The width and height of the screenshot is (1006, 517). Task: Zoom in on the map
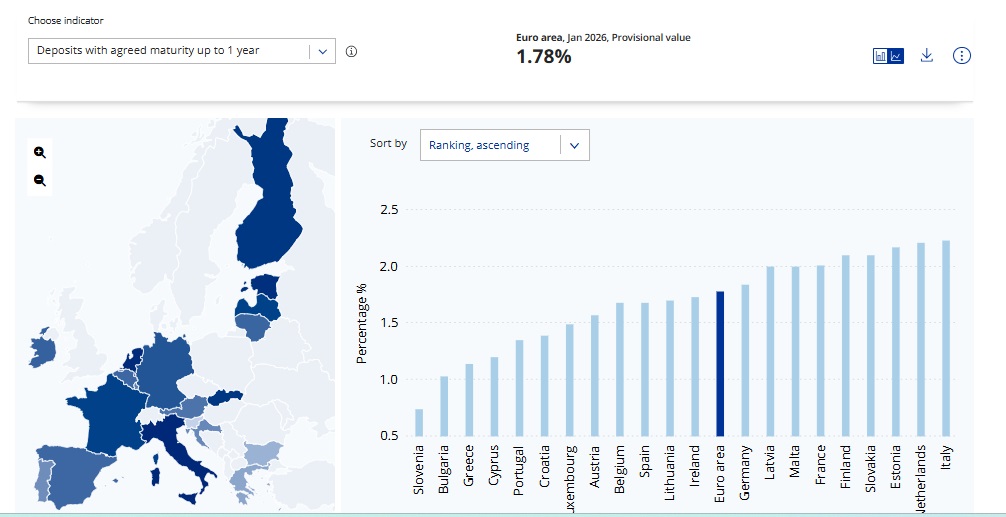tap(40, 152)
